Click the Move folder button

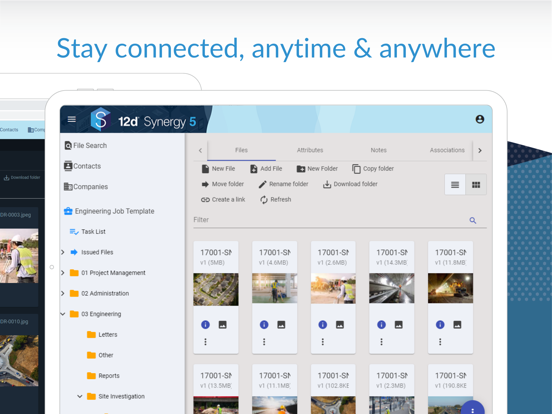click(x=222, y=184)
